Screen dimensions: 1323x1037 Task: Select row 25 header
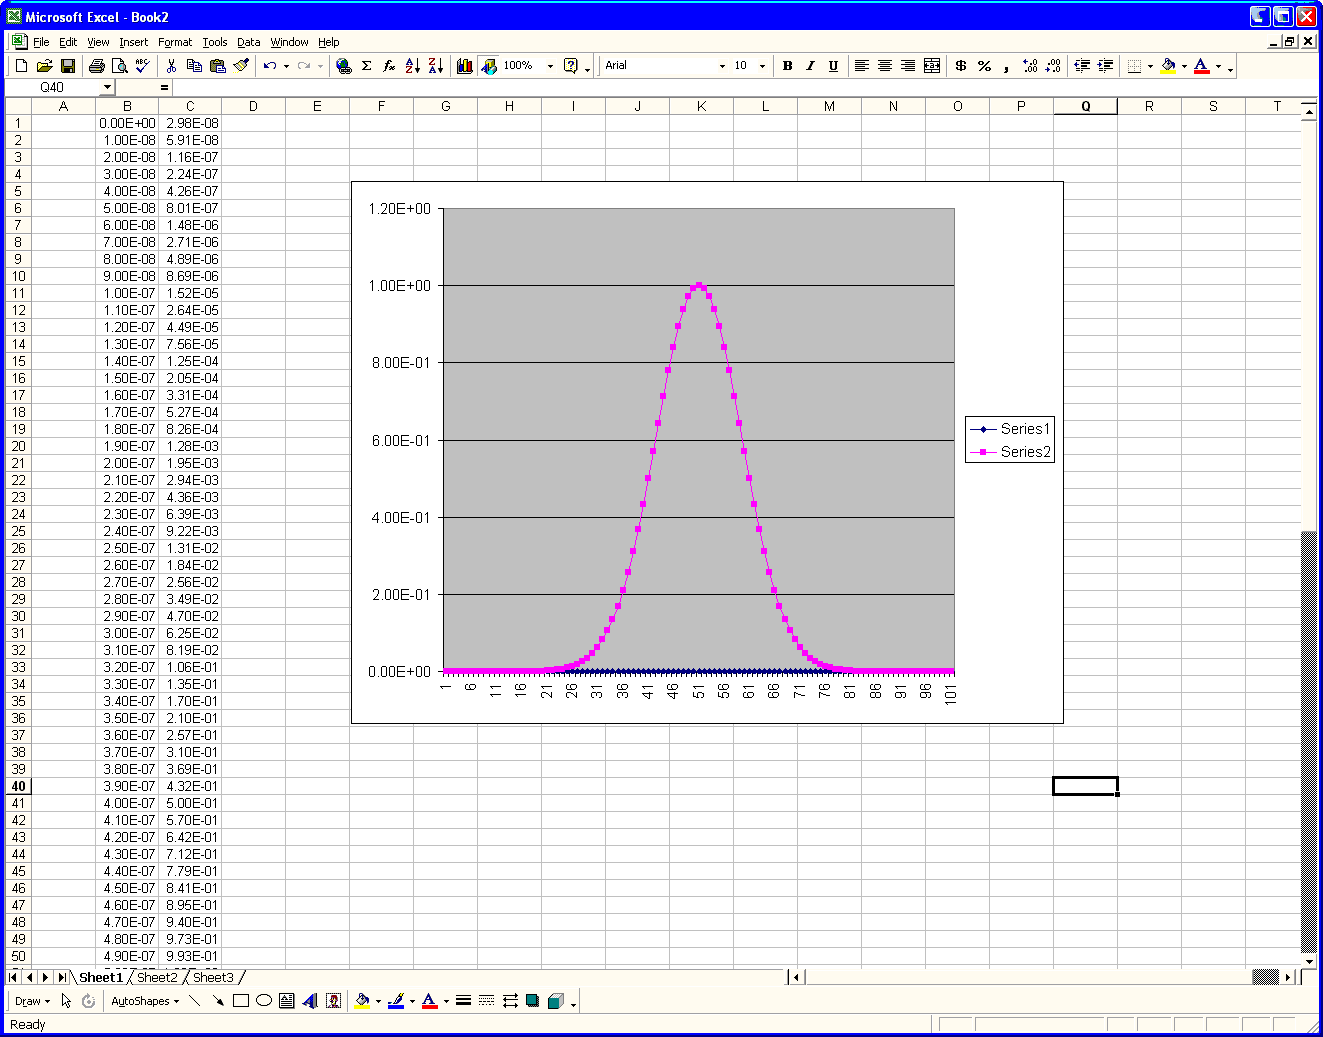(x=18, y=531)
